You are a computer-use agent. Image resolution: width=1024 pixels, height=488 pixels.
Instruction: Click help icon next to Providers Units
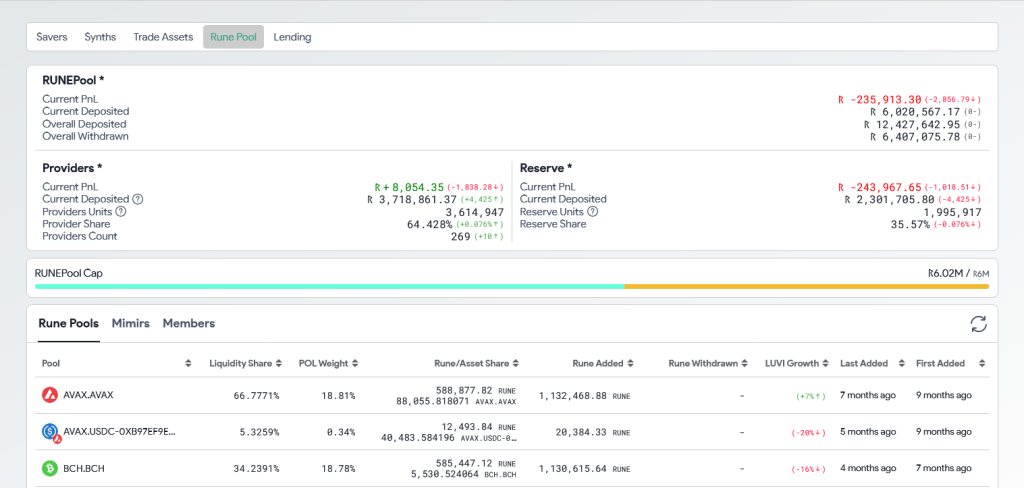[x=121, y=211]
